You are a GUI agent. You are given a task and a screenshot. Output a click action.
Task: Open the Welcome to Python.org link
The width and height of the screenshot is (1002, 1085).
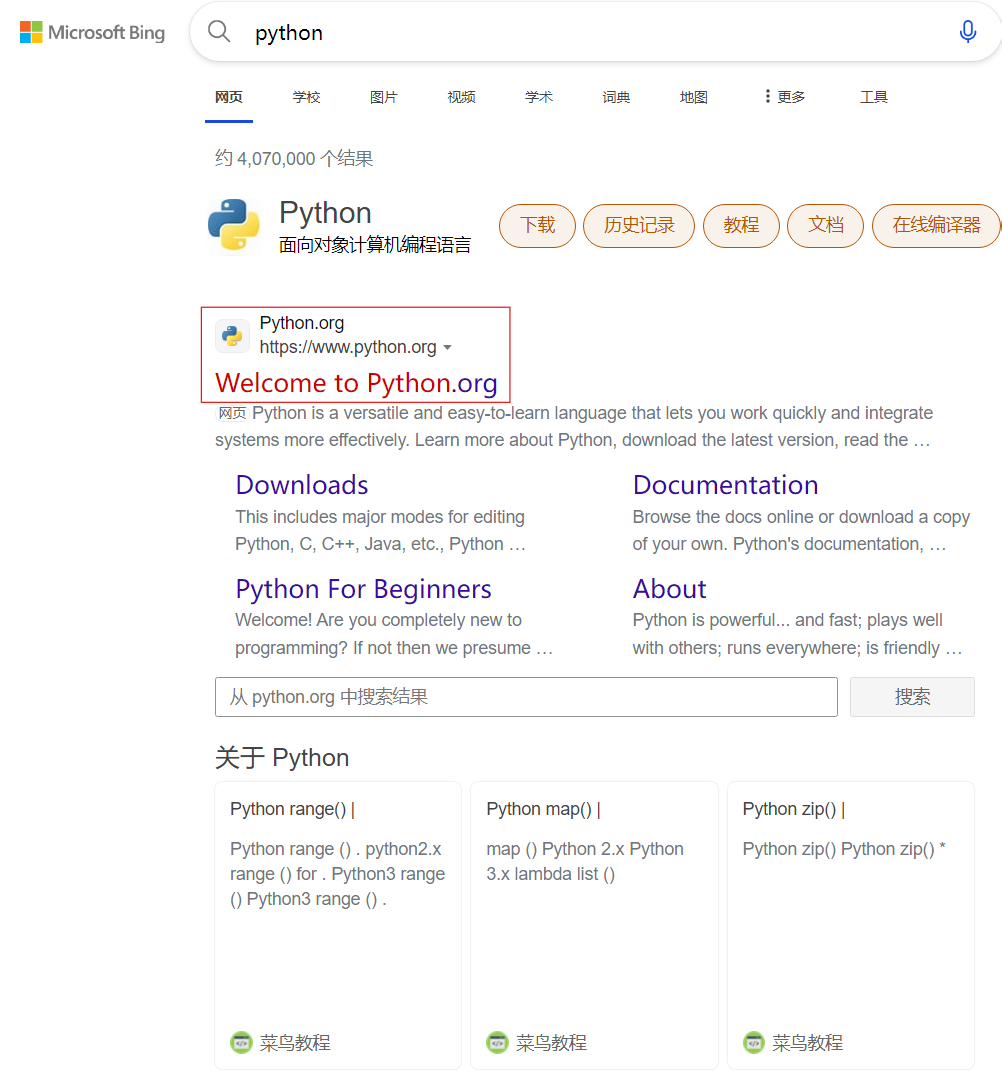click(355, 383)
